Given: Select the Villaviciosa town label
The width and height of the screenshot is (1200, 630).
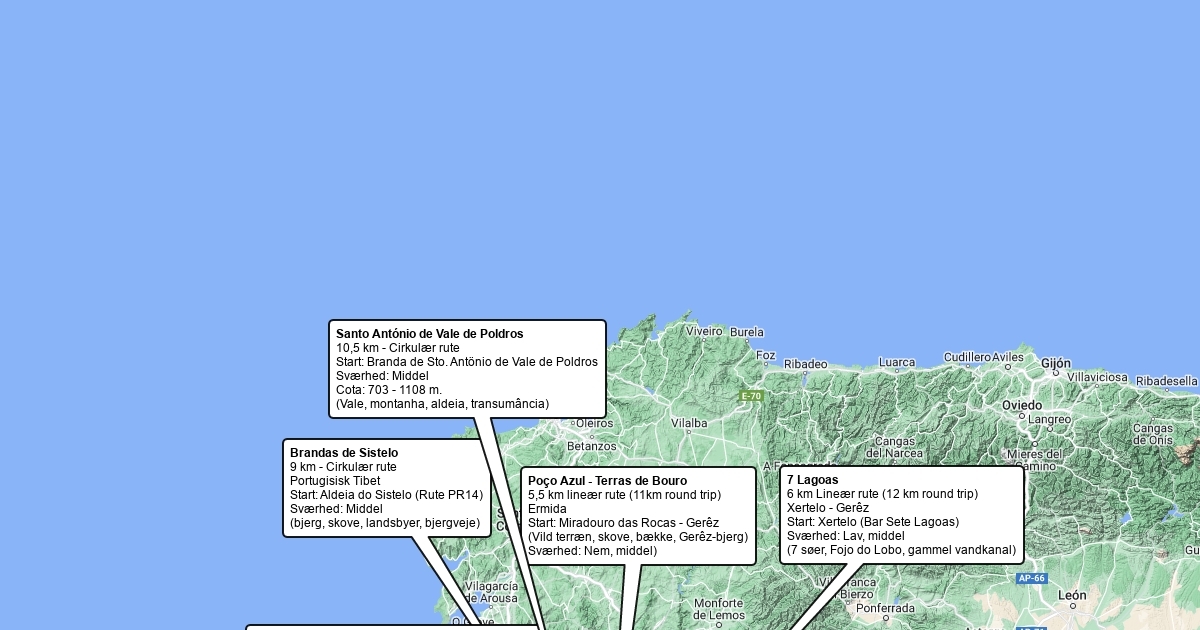Looking at the screenshot, I should pos(1097,378).
